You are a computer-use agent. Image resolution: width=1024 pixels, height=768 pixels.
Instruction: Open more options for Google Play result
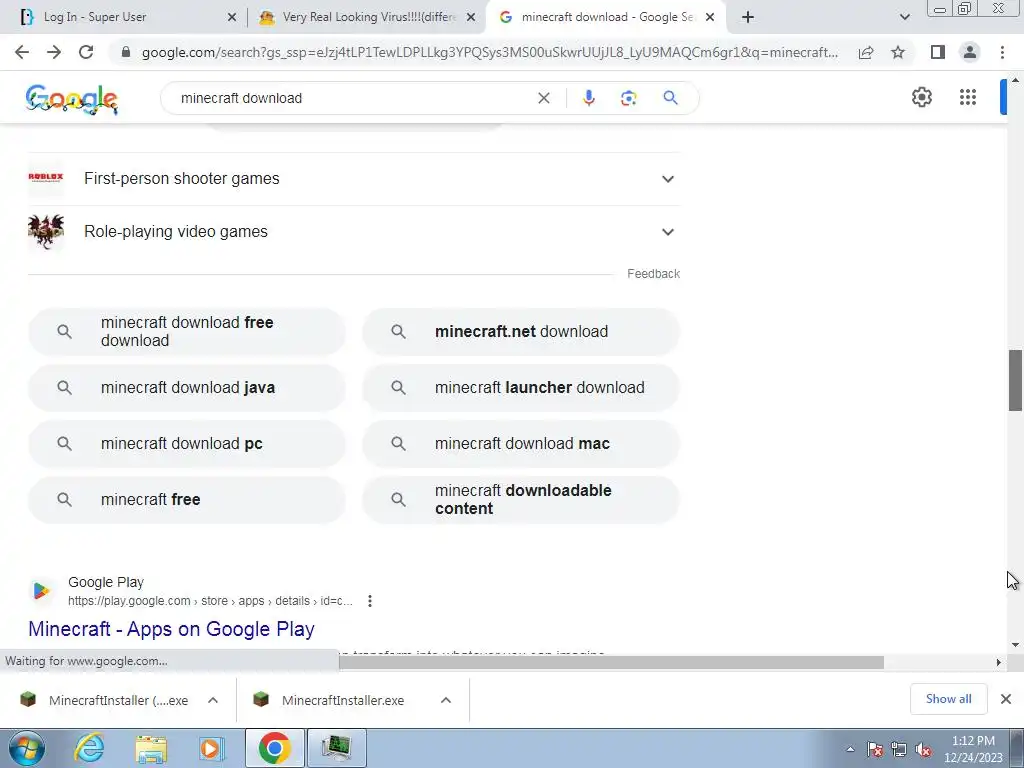point(370,601)
